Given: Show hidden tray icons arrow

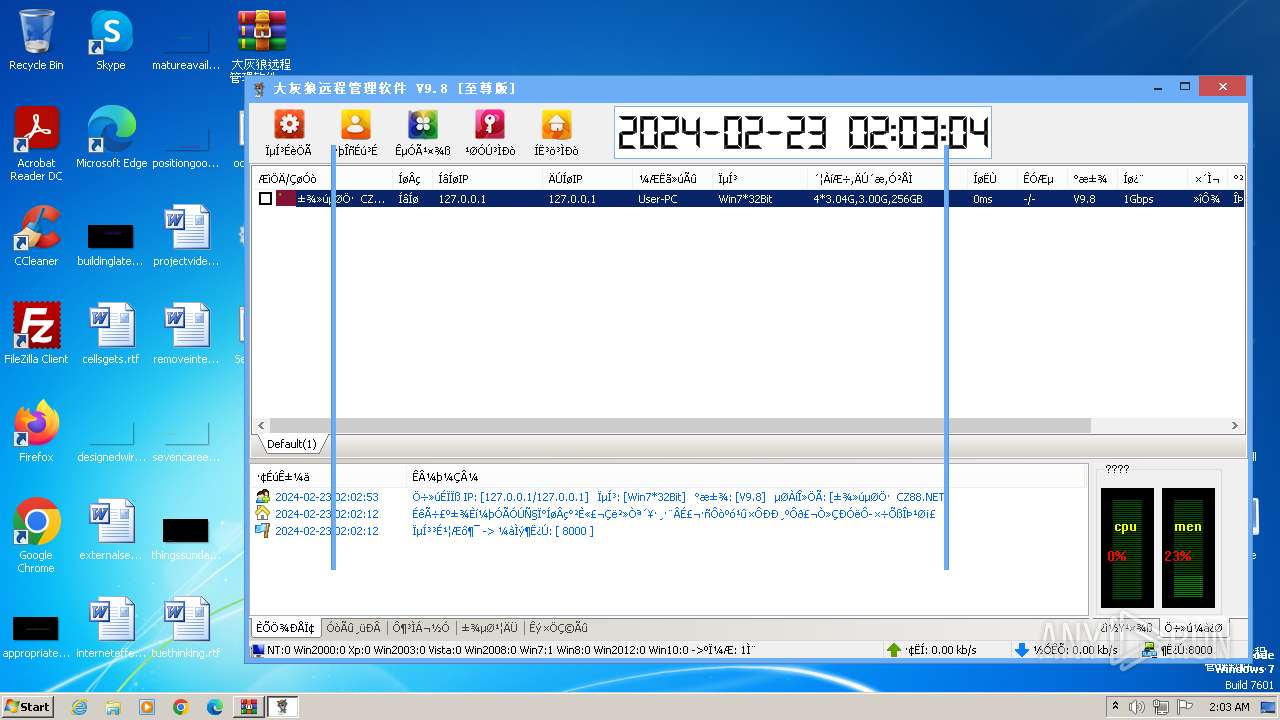Looking at the screenshot, I should [x=1115, y=707].
